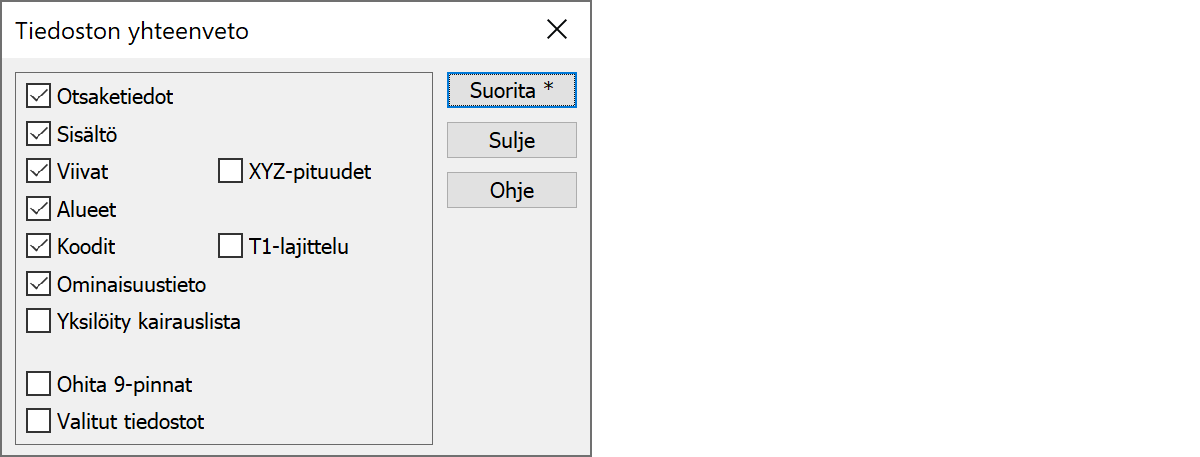Tick the Ohita 9-pinnat checkbox
Viewport: 1200px width, 457px height.
[x=39, y=384]
